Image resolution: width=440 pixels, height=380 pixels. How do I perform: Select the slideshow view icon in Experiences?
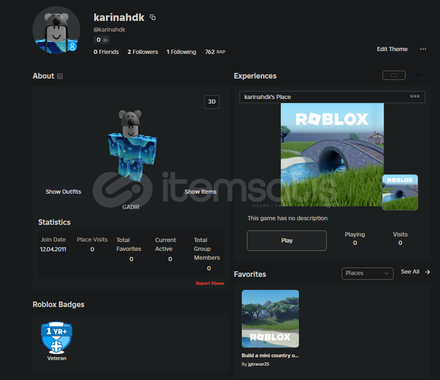coord(394,75)
